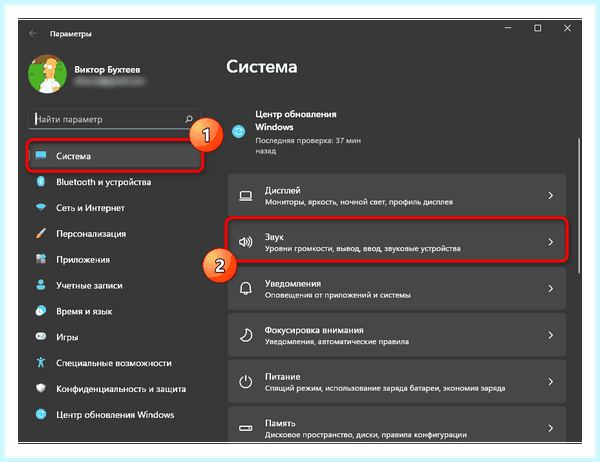Open Виктор Бухтеев account name
Image resolution: width=600 pixels, height=462 pixels.
(107, 70)
